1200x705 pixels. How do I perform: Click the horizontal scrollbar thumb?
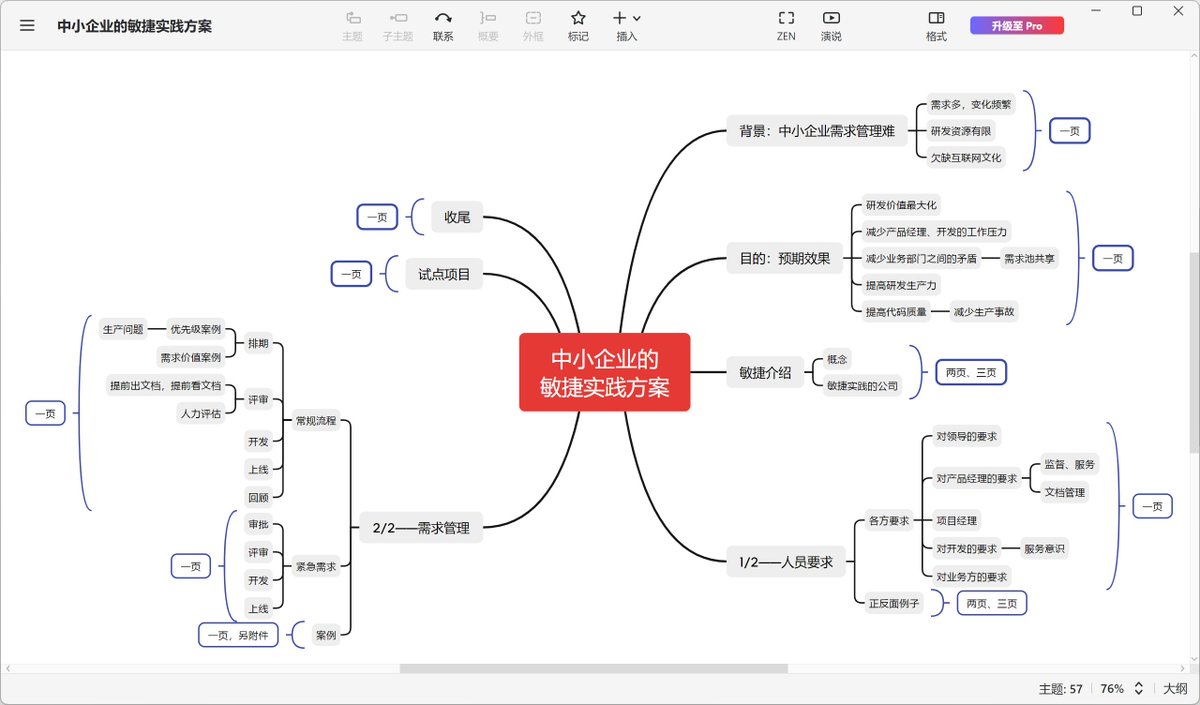[x=593, y=668]
